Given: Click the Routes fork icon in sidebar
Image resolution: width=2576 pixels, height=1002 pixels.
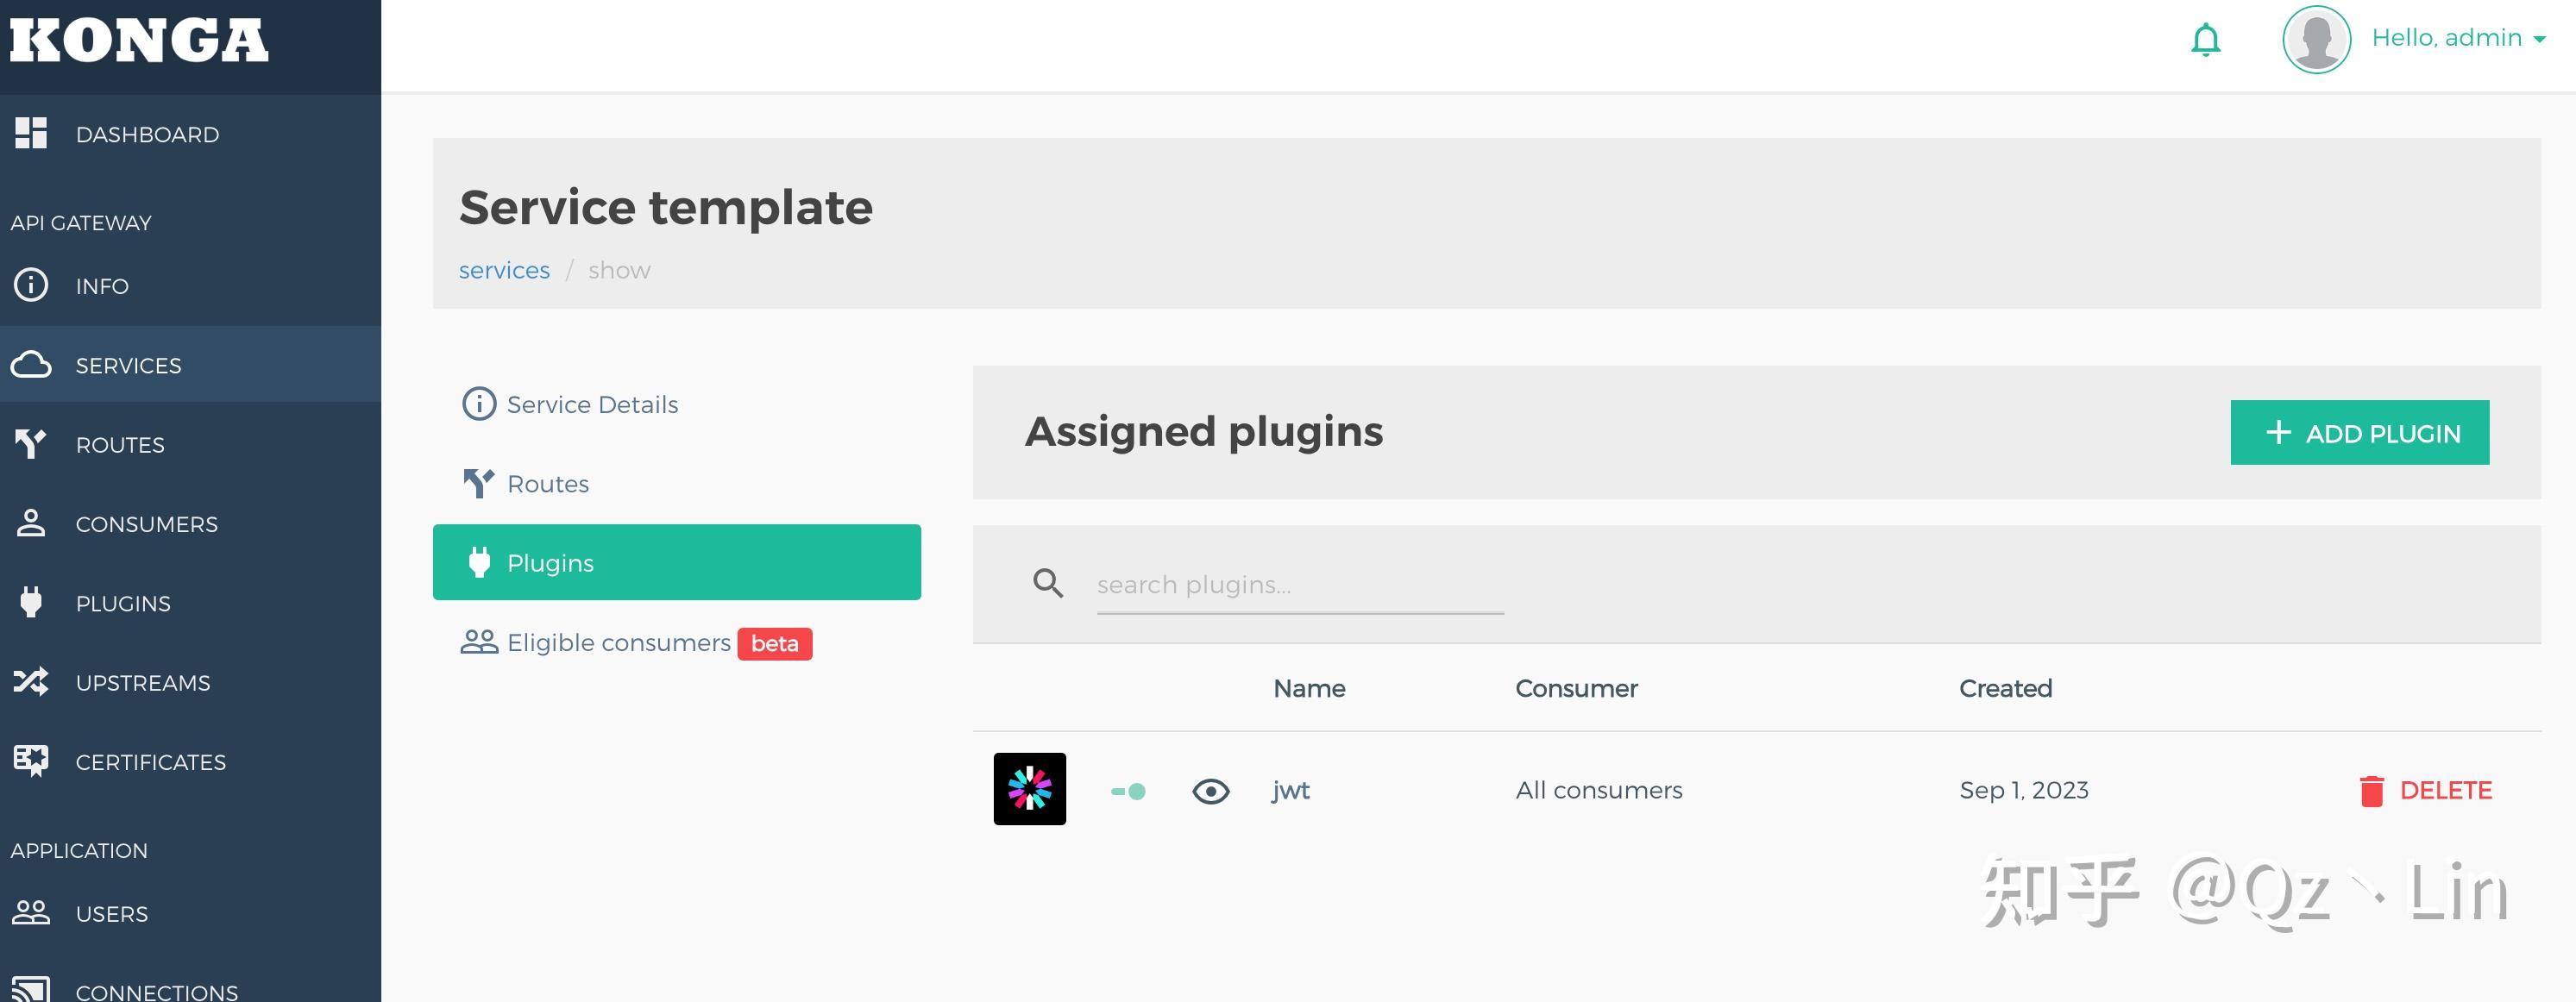Looking at the screenshot, I should [x=31, y=443].
